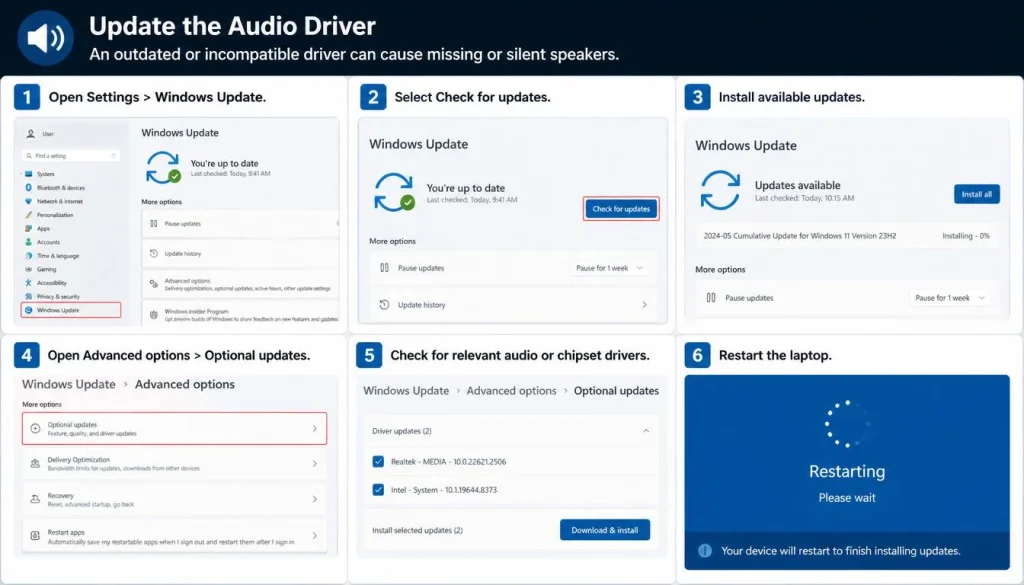Viewport: 1024px width, 585px height.
Task: Click the Time & language icon in sidebar
Action: (28, 255)
